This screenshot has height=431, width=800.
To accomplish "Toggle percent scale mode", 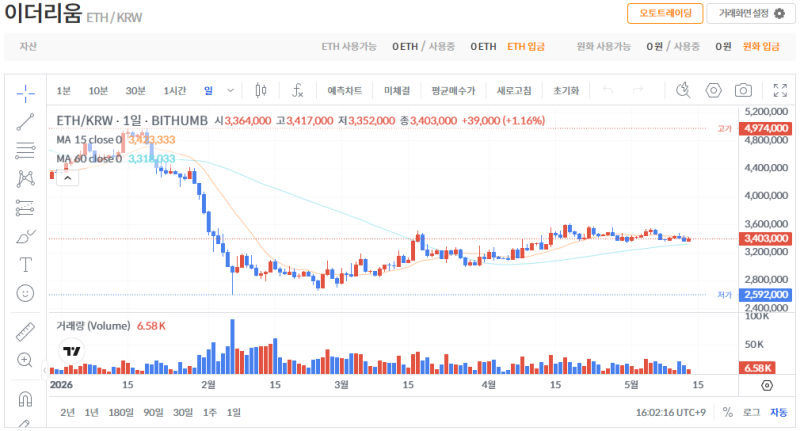I will (728, 412).
